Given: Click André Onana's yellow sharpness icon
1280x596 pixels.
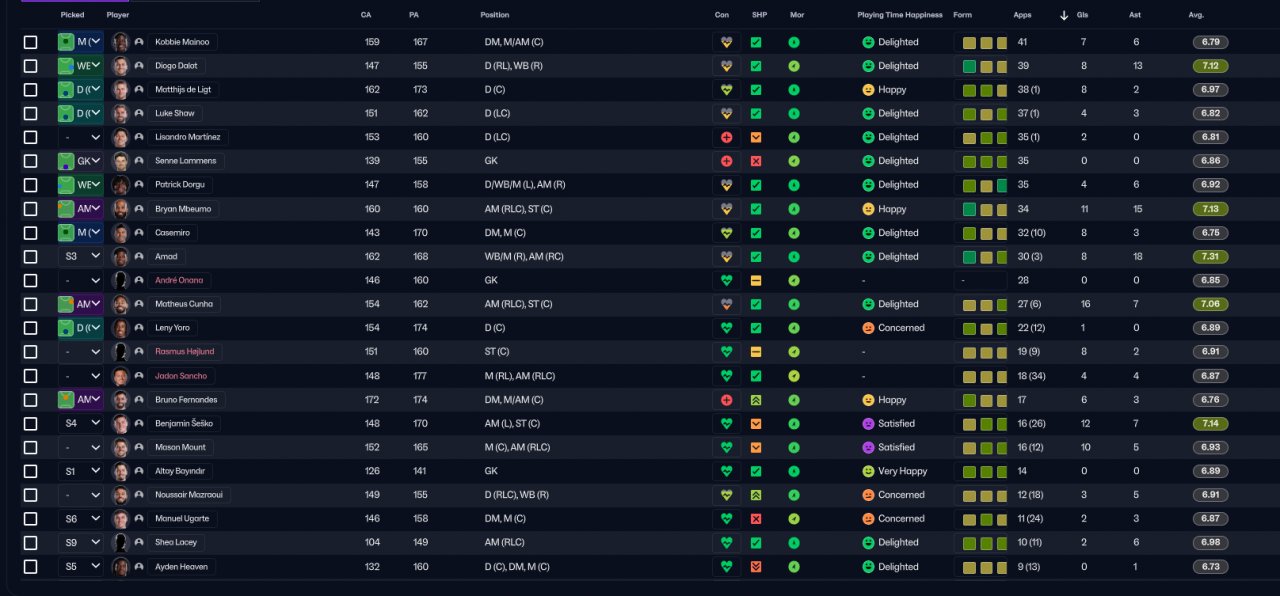Looking at the screenshot, I should coord(756,280).
